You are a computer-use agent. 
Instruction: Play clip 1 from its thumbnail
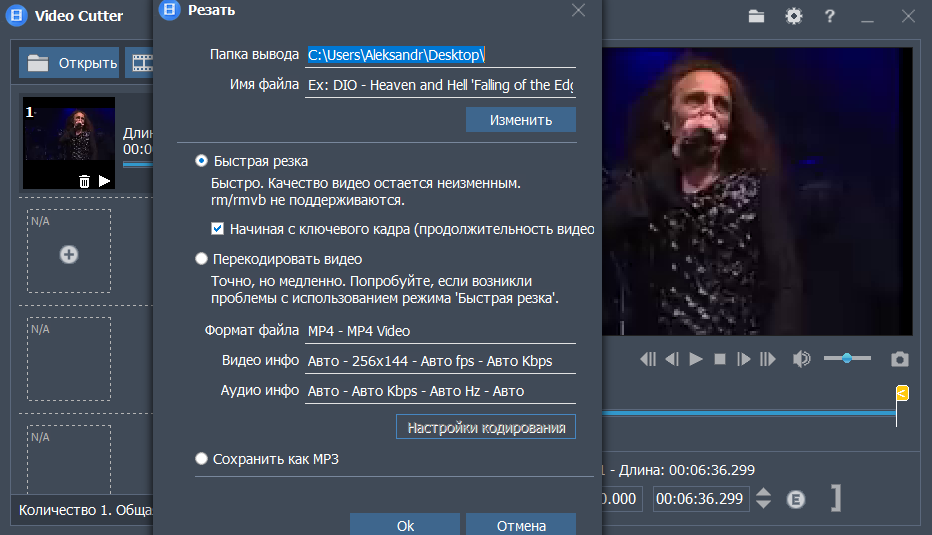[105, 181]
